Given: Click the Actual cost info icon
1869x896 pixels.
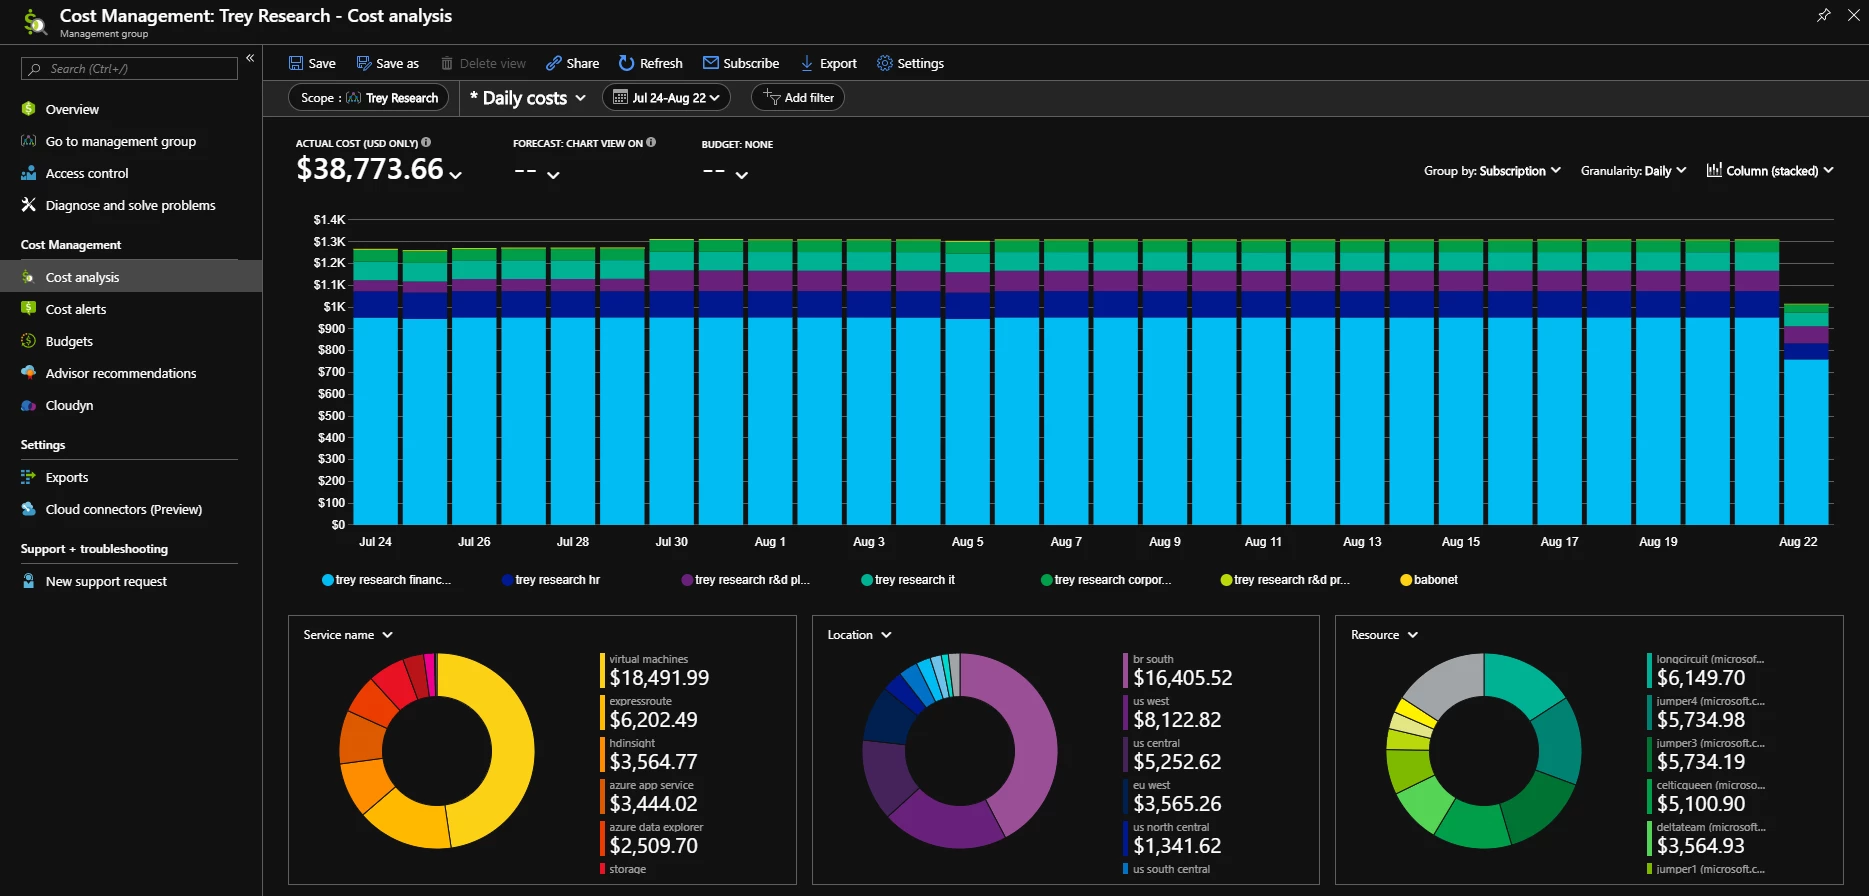Looking at the screenshot, I should tap(426, 142).
